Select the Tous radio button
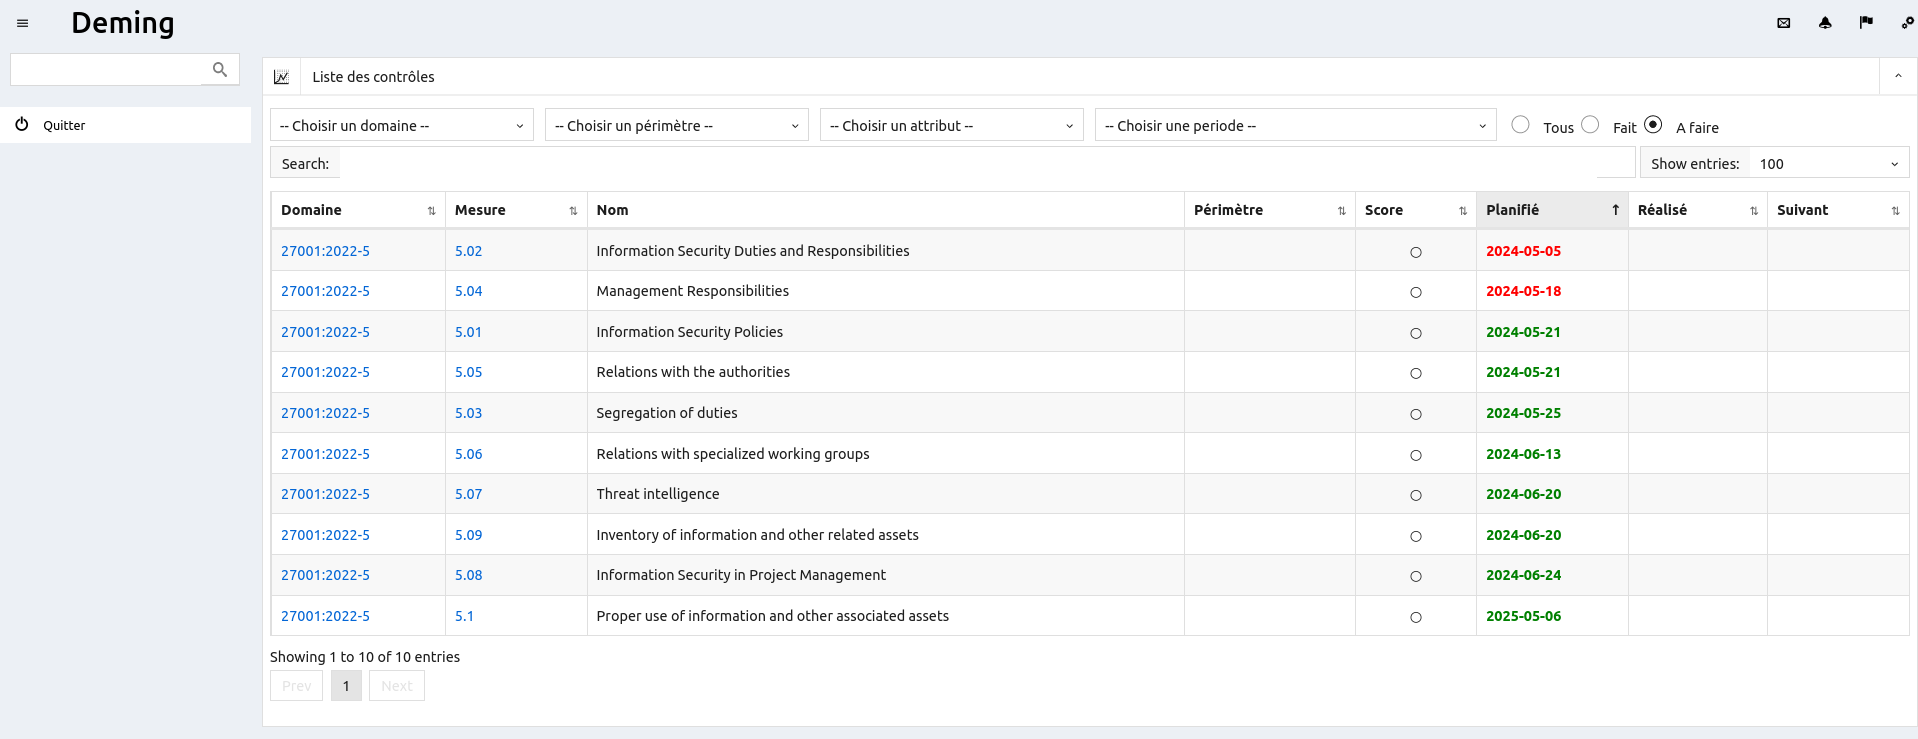This screenshot has height=739, width=1918. point(1520,125)
